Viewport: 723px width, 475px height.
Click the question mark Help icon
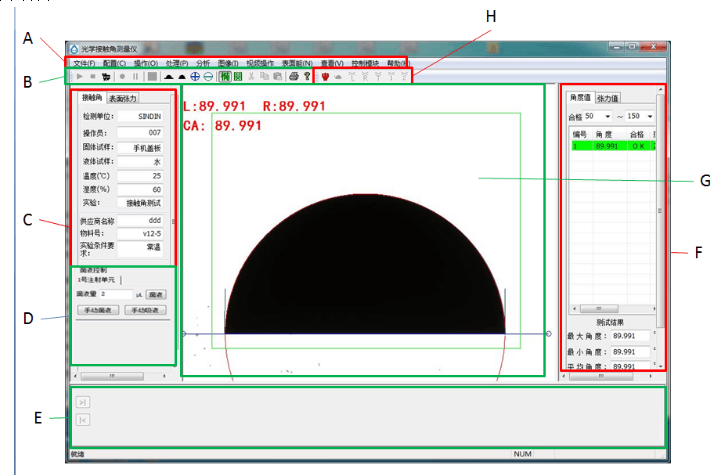click(x=307, y=77)
